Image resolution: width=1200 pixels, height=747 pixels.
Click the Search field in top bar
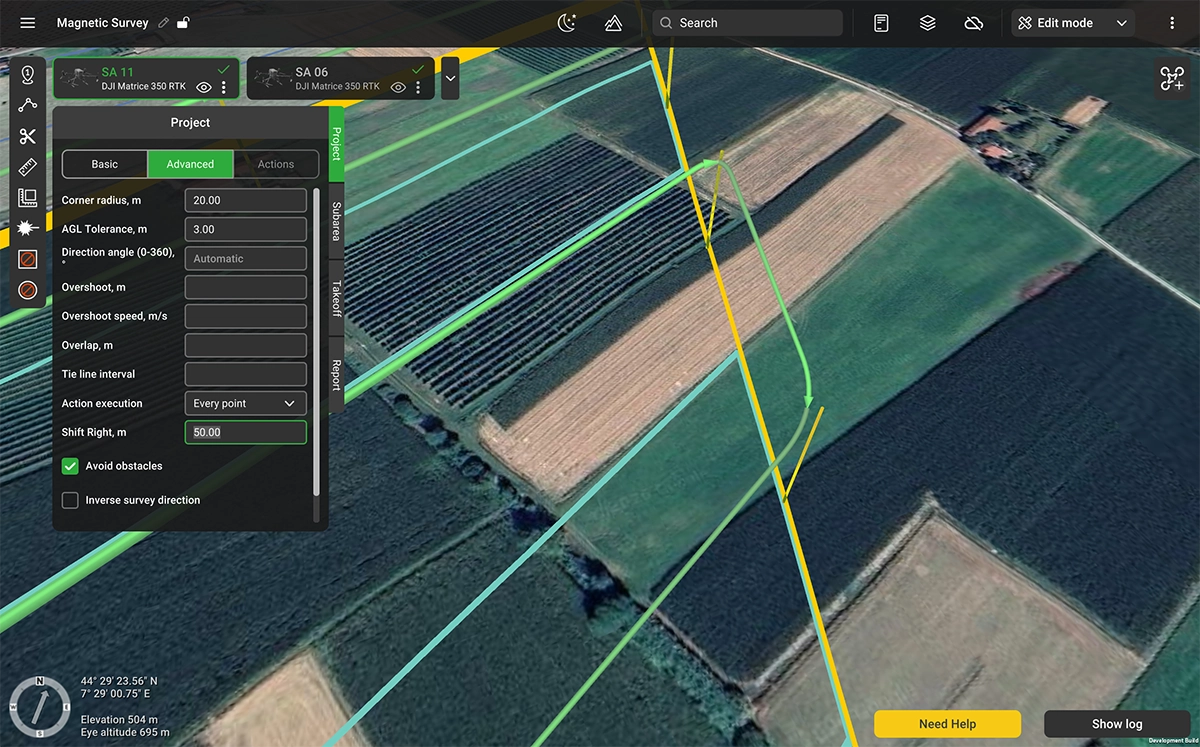748,23
